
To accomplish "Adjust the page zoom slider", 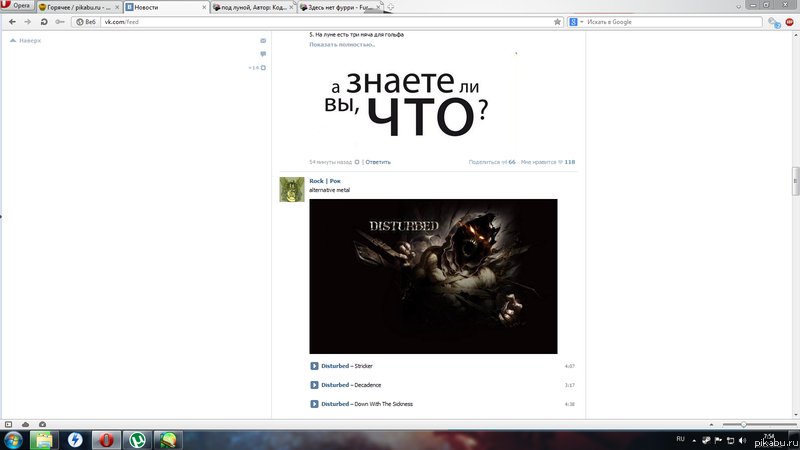I will point(742,425).
